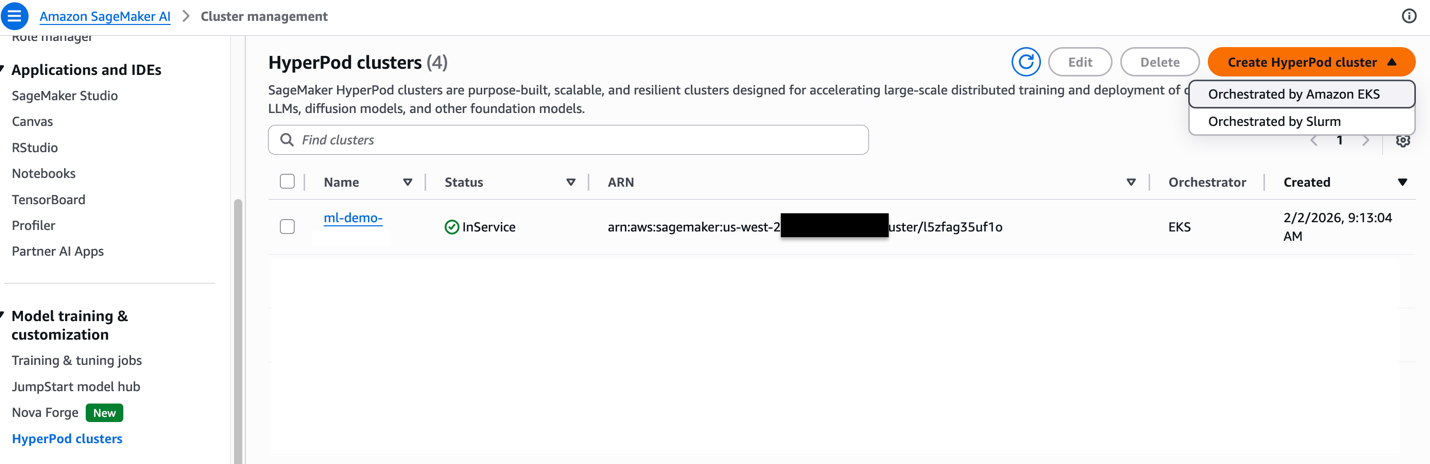The width and height of the screenshot is (1430, 464).
Task: Open the table preferences gear icon
Action: coord(1403,141)
